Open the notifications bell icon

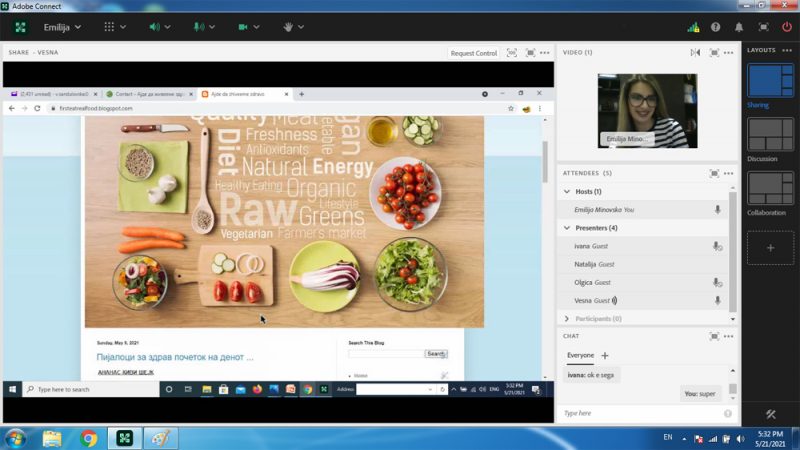739,27
